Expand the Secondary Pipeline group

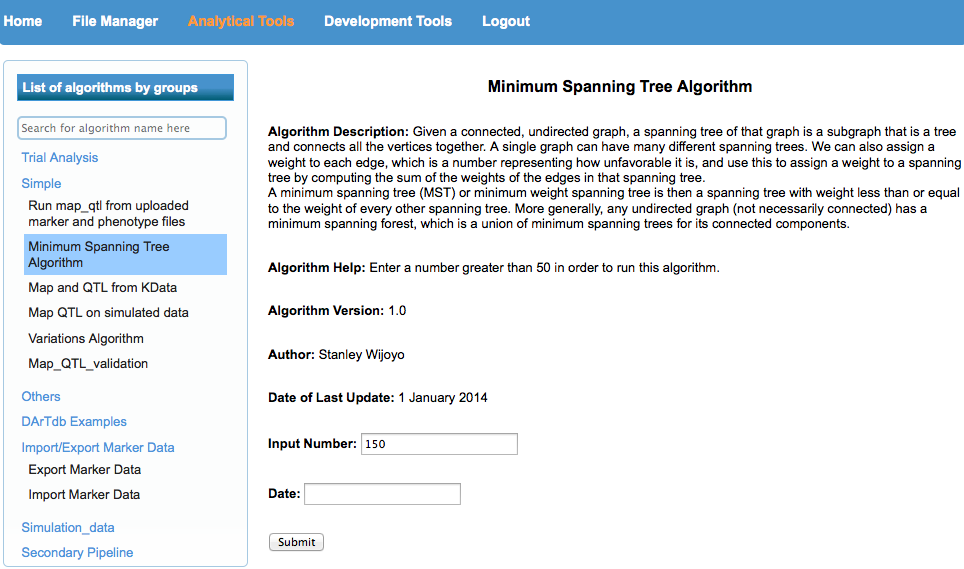(x=77, y=552)
